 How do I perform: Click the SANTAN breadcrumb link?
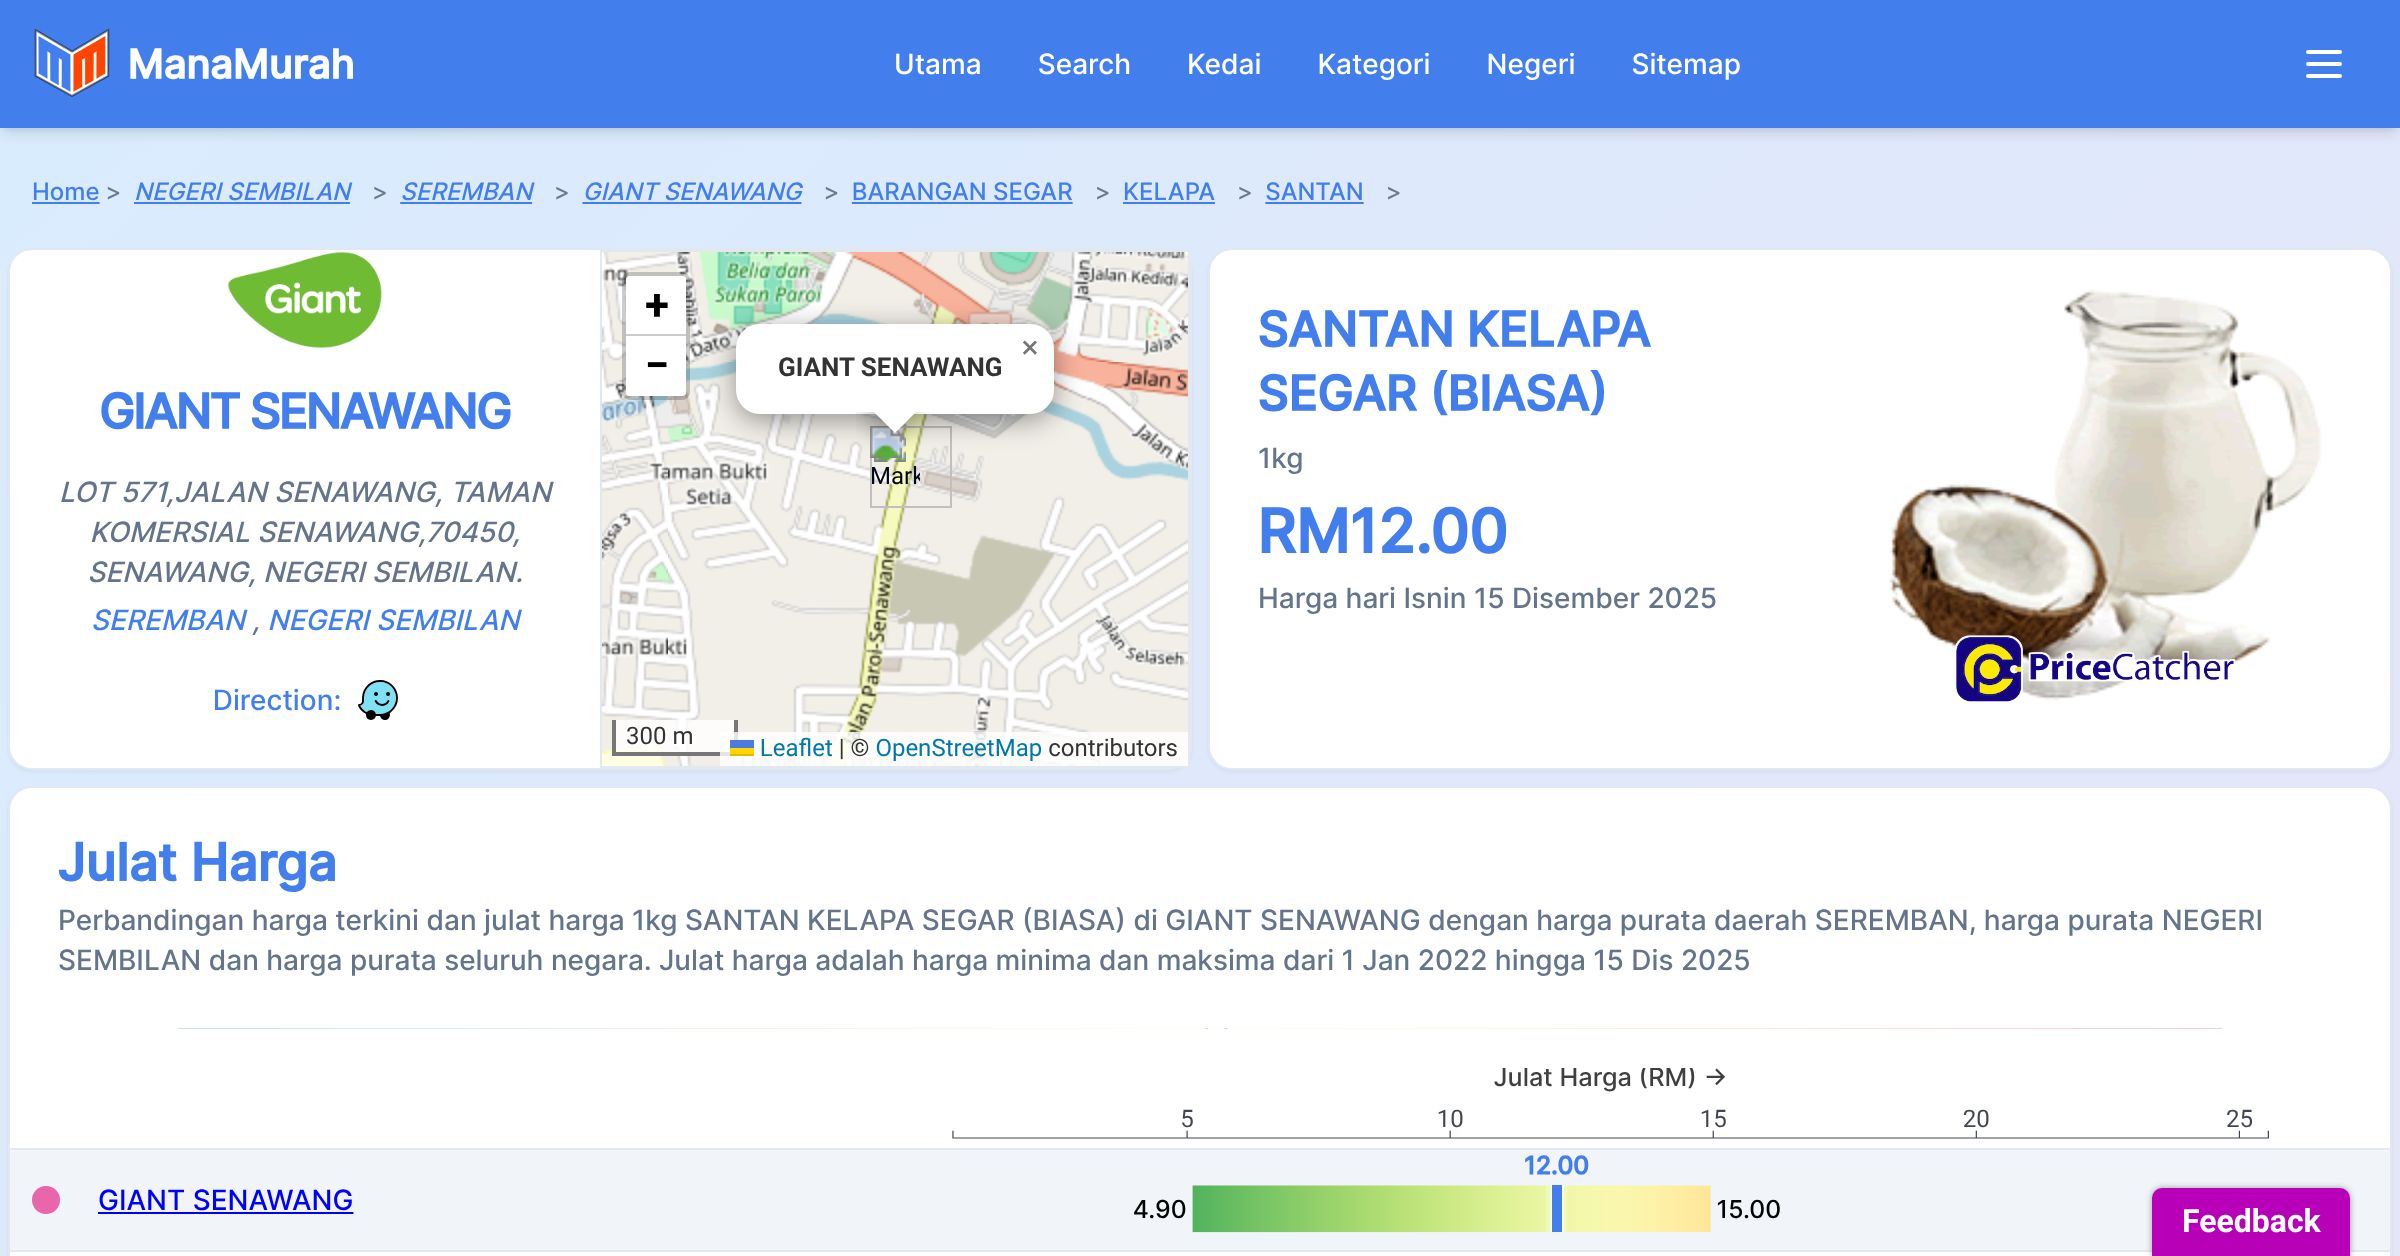[1313, 191]
